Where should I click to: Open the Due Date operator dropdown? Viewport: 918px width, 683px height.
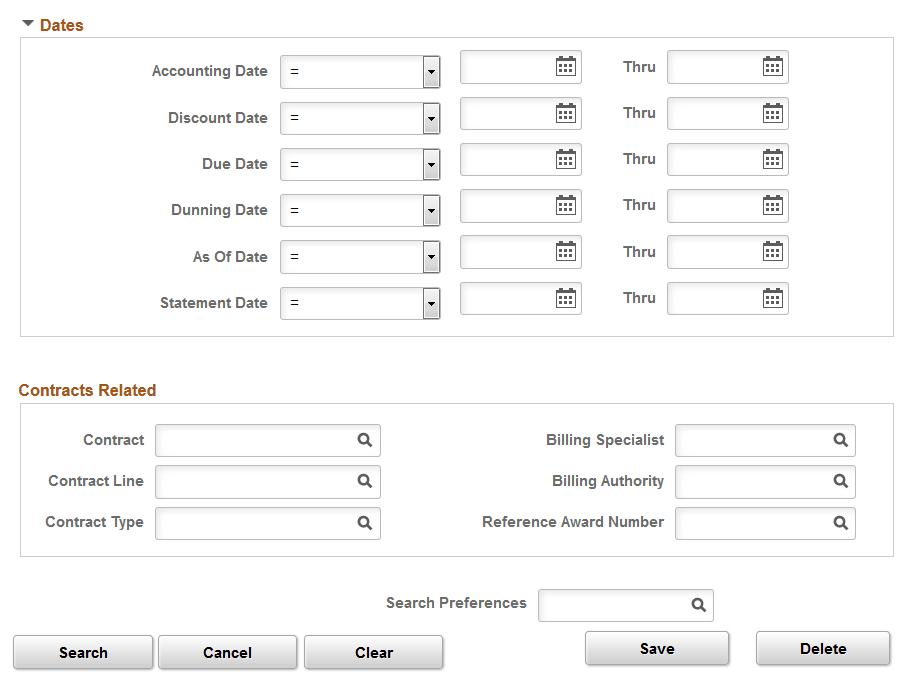point(430,164)
